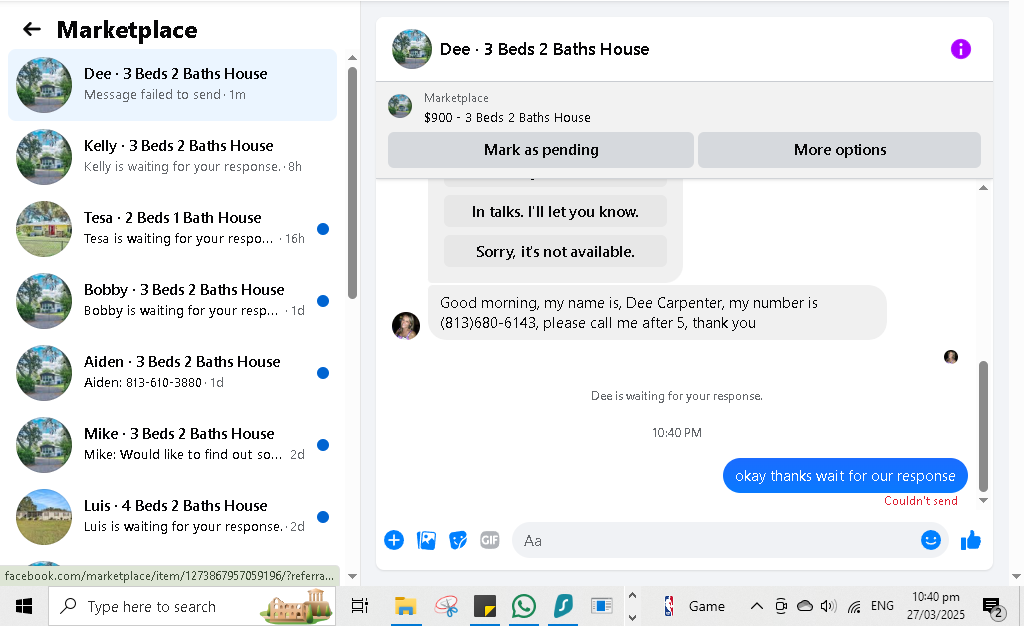Image resolution: width=1024 pixels, height=626 pixels.
Task: Open clock showing 10:40 pm
Action: point(935,606)
